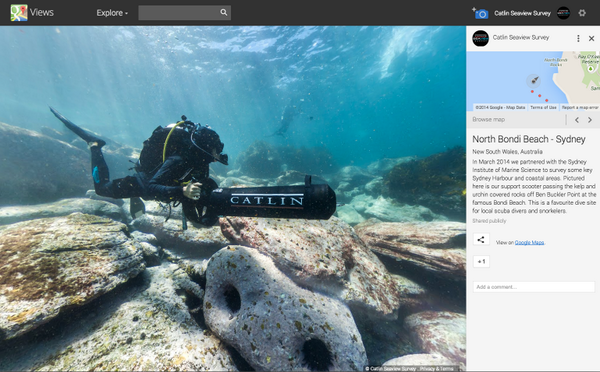Click North Bondi Beach - Sydney title

click(x=528, y=139)
